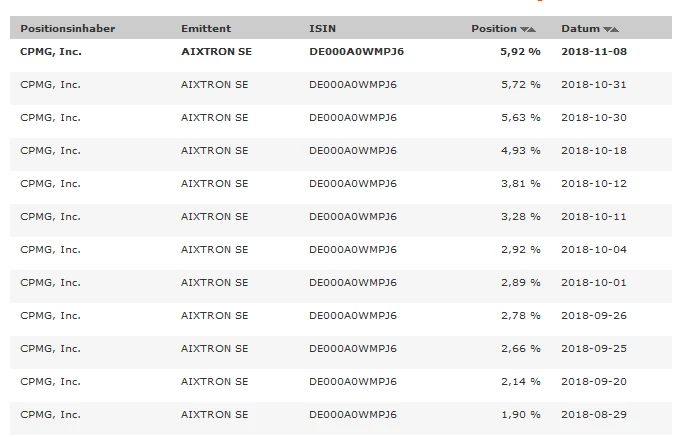This screenshot has width=674, height=437.
Task: Click the ISIN column header
Action: coord(322,29)
